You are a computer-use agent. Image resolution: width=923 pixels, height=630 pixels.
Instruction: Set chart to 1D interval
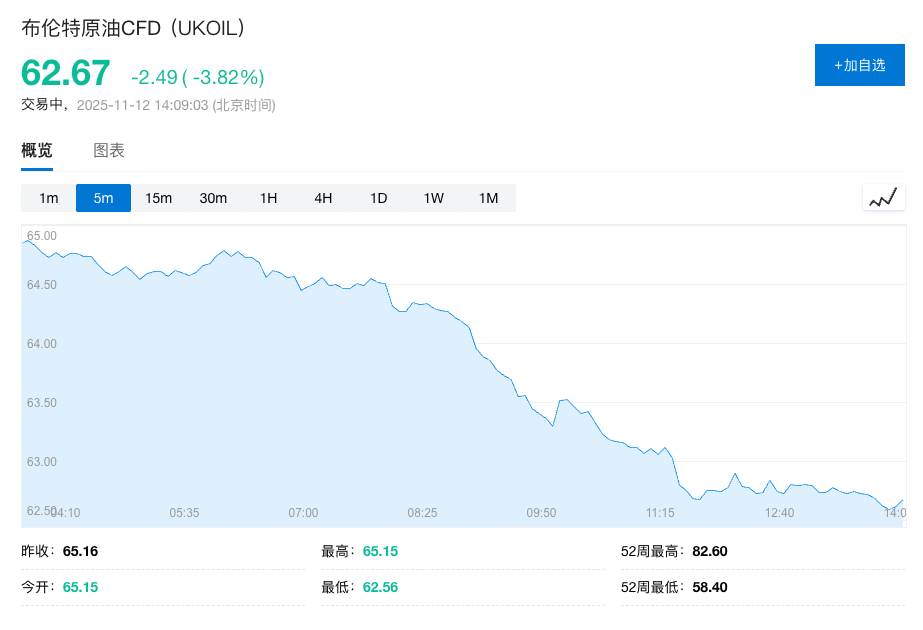(378, 198)
